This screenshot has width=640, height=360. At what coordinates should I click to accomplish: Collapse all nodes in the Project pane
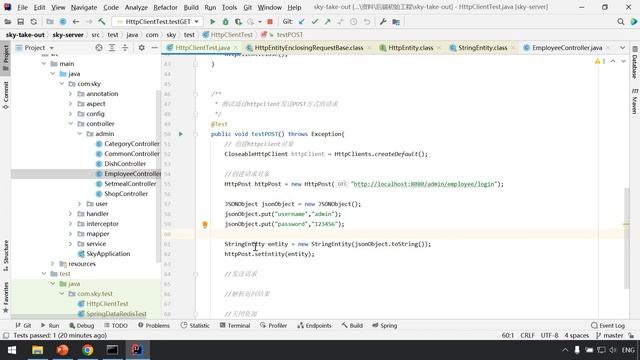(x=125, y=48)
